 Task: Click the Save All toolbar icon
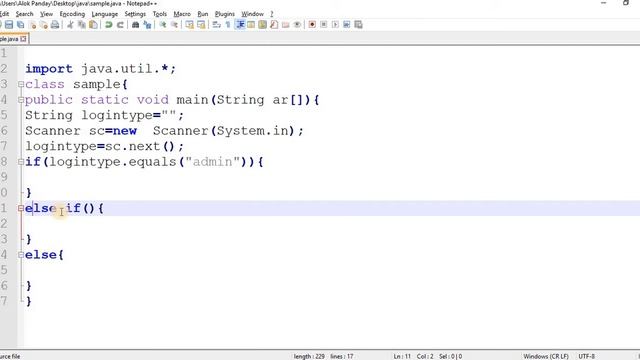(x=20, y=25)
